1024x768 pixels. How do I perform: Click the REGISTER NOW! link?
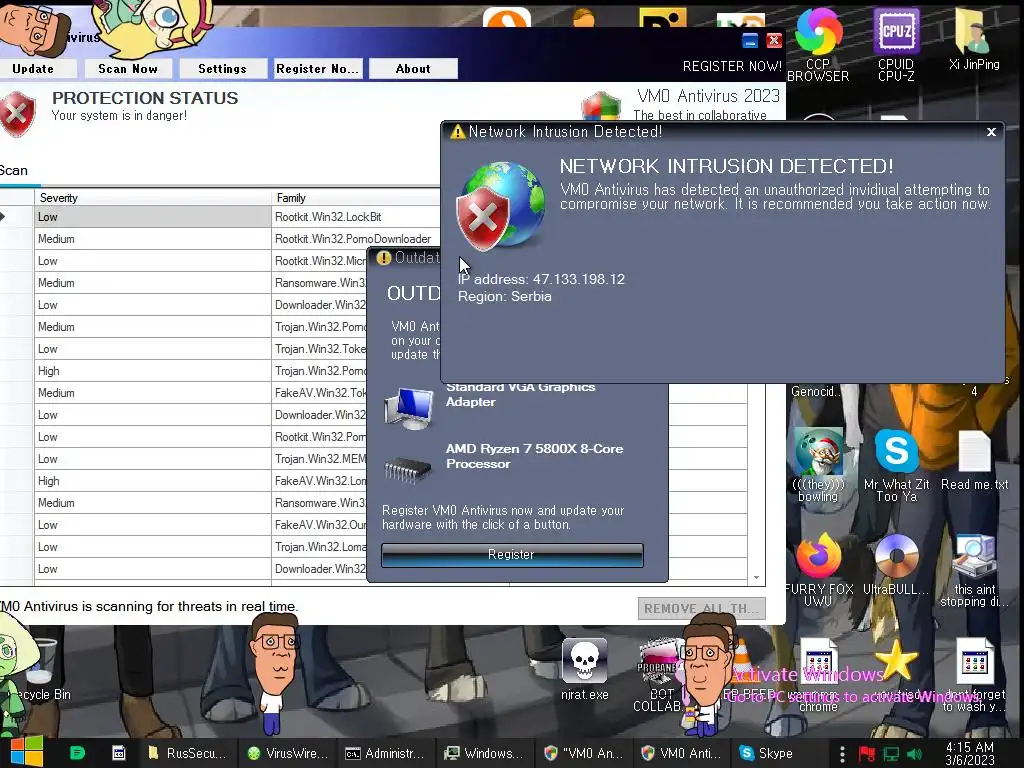(732, 66)
